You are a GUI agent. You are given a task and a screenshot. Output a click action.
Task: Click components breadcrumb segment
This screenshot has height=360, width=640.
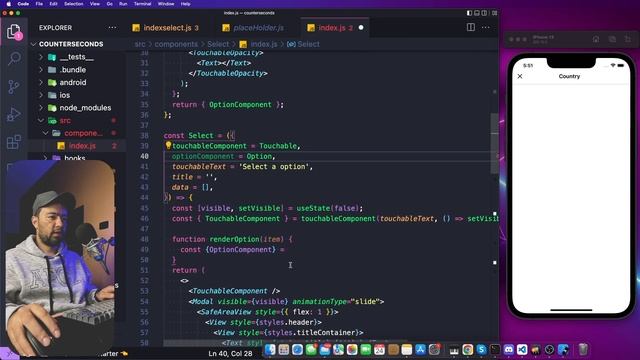pos(176,44)
